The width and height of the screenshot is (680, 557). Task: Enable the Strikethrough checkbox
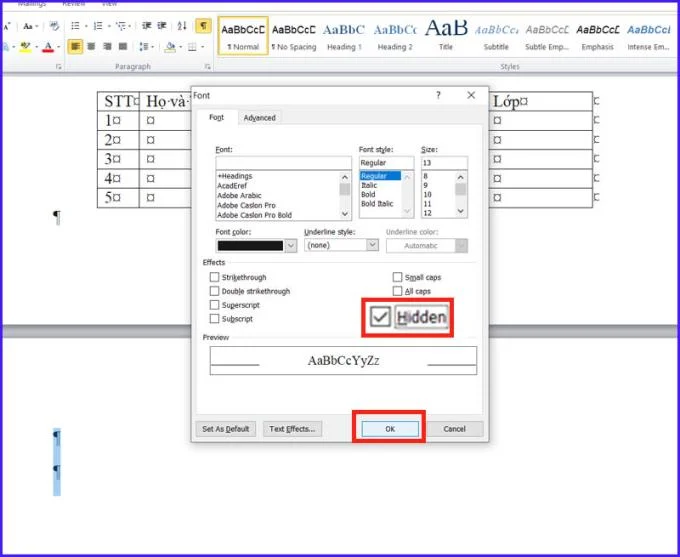click(214, 277)
